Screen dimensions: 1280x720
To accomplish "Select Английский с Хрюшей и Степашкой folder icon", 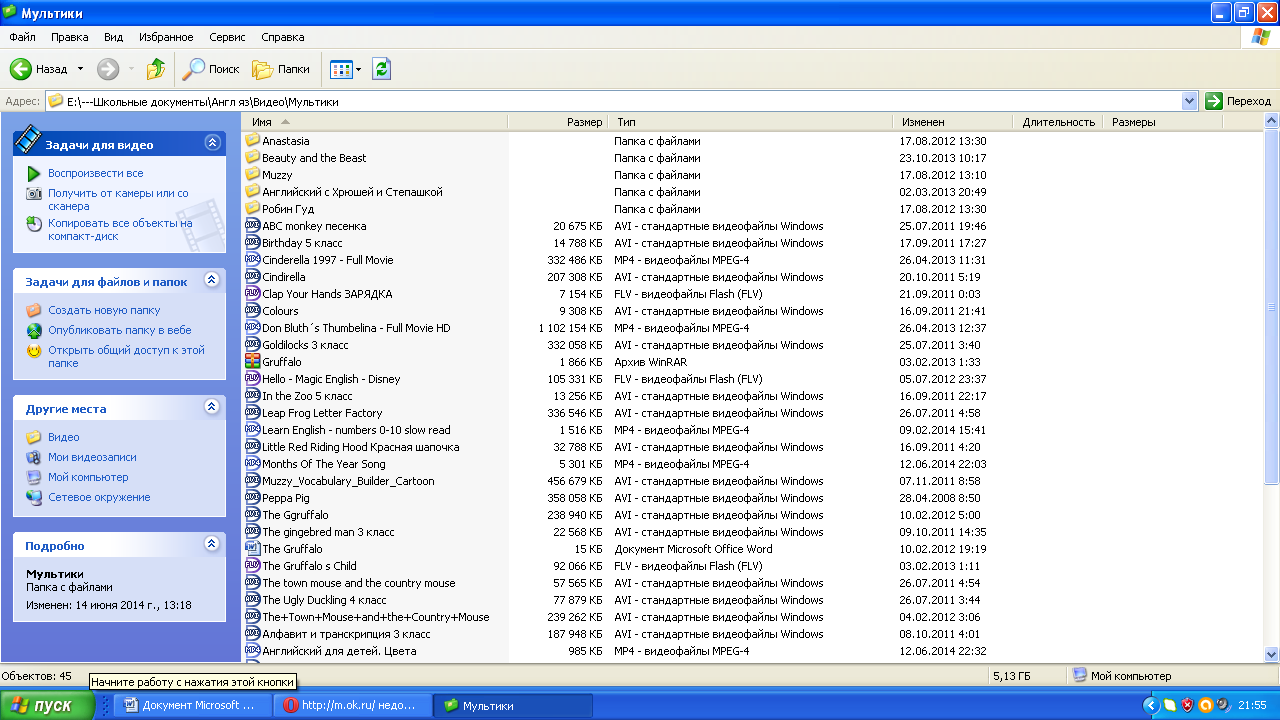I will pos(252,192).
